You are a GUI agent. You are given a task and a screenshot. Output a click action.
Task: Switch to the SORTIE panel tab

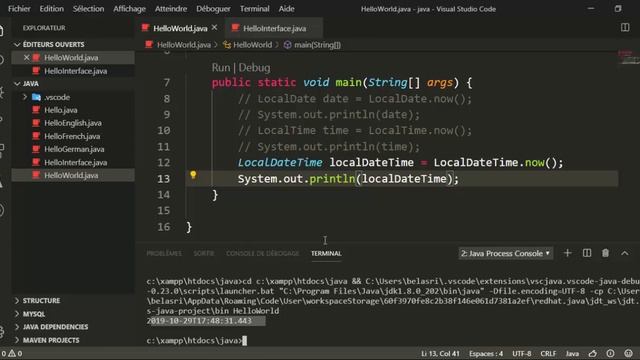pyautogui.click(x=204, y=253)
